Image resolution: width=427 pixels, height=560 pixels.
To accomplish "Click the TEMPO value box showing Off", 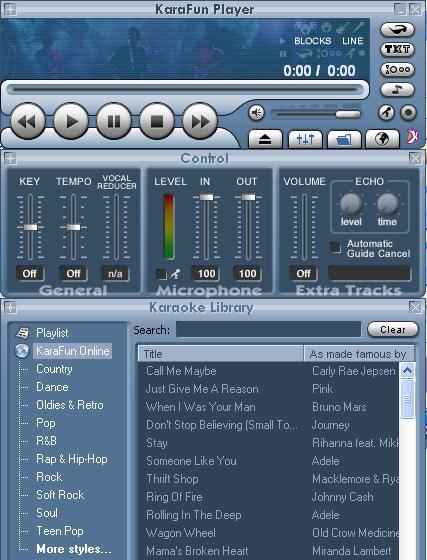I will [73, 274].
